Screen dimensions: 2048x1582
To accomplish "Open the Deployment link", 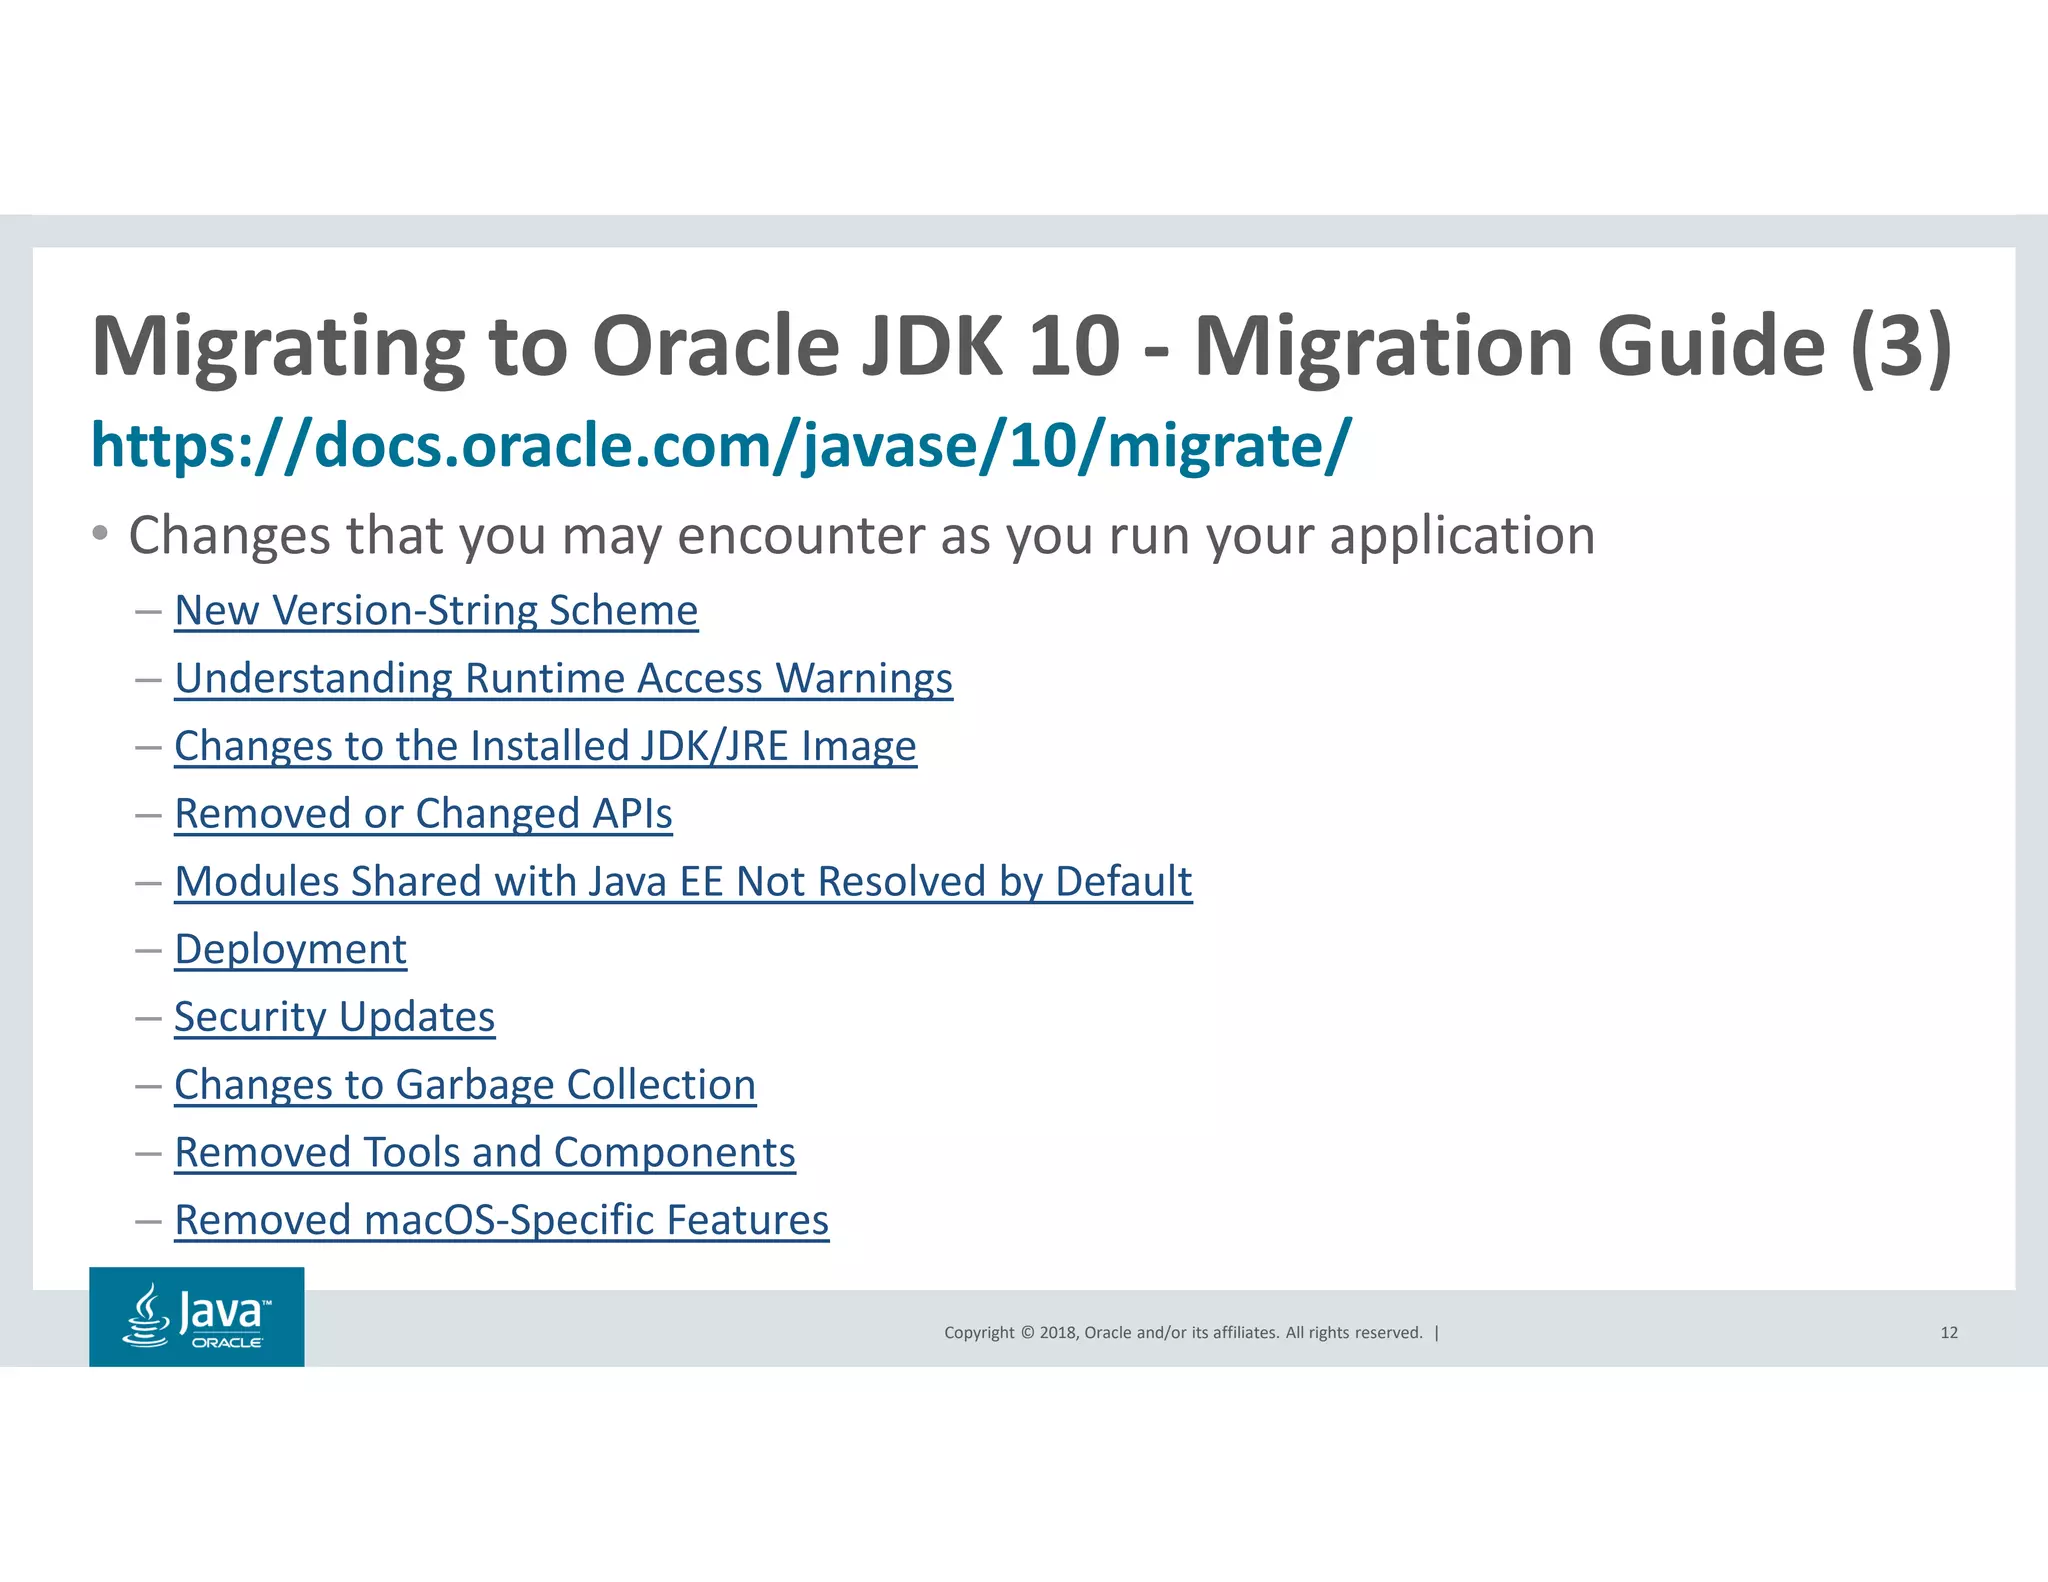I will [x=290, y=949].
